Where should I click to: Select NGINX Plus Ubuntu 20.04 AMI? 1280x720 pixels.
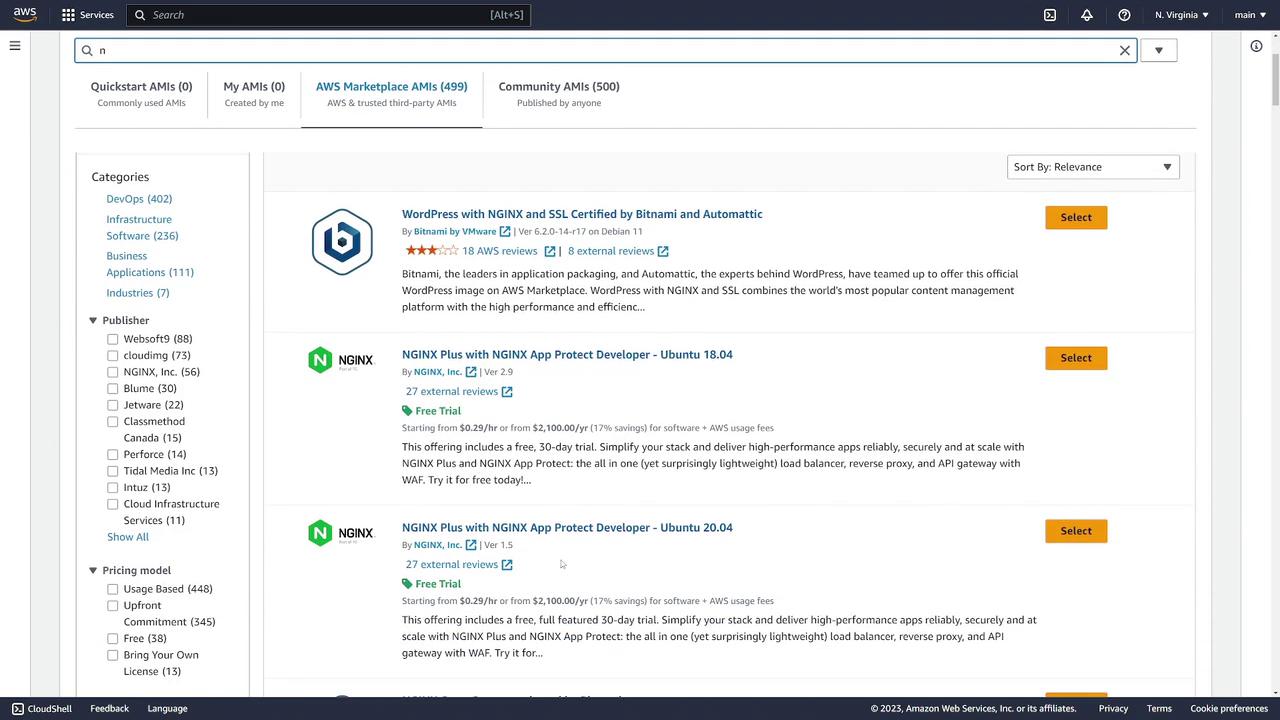tap(1076, 531)
